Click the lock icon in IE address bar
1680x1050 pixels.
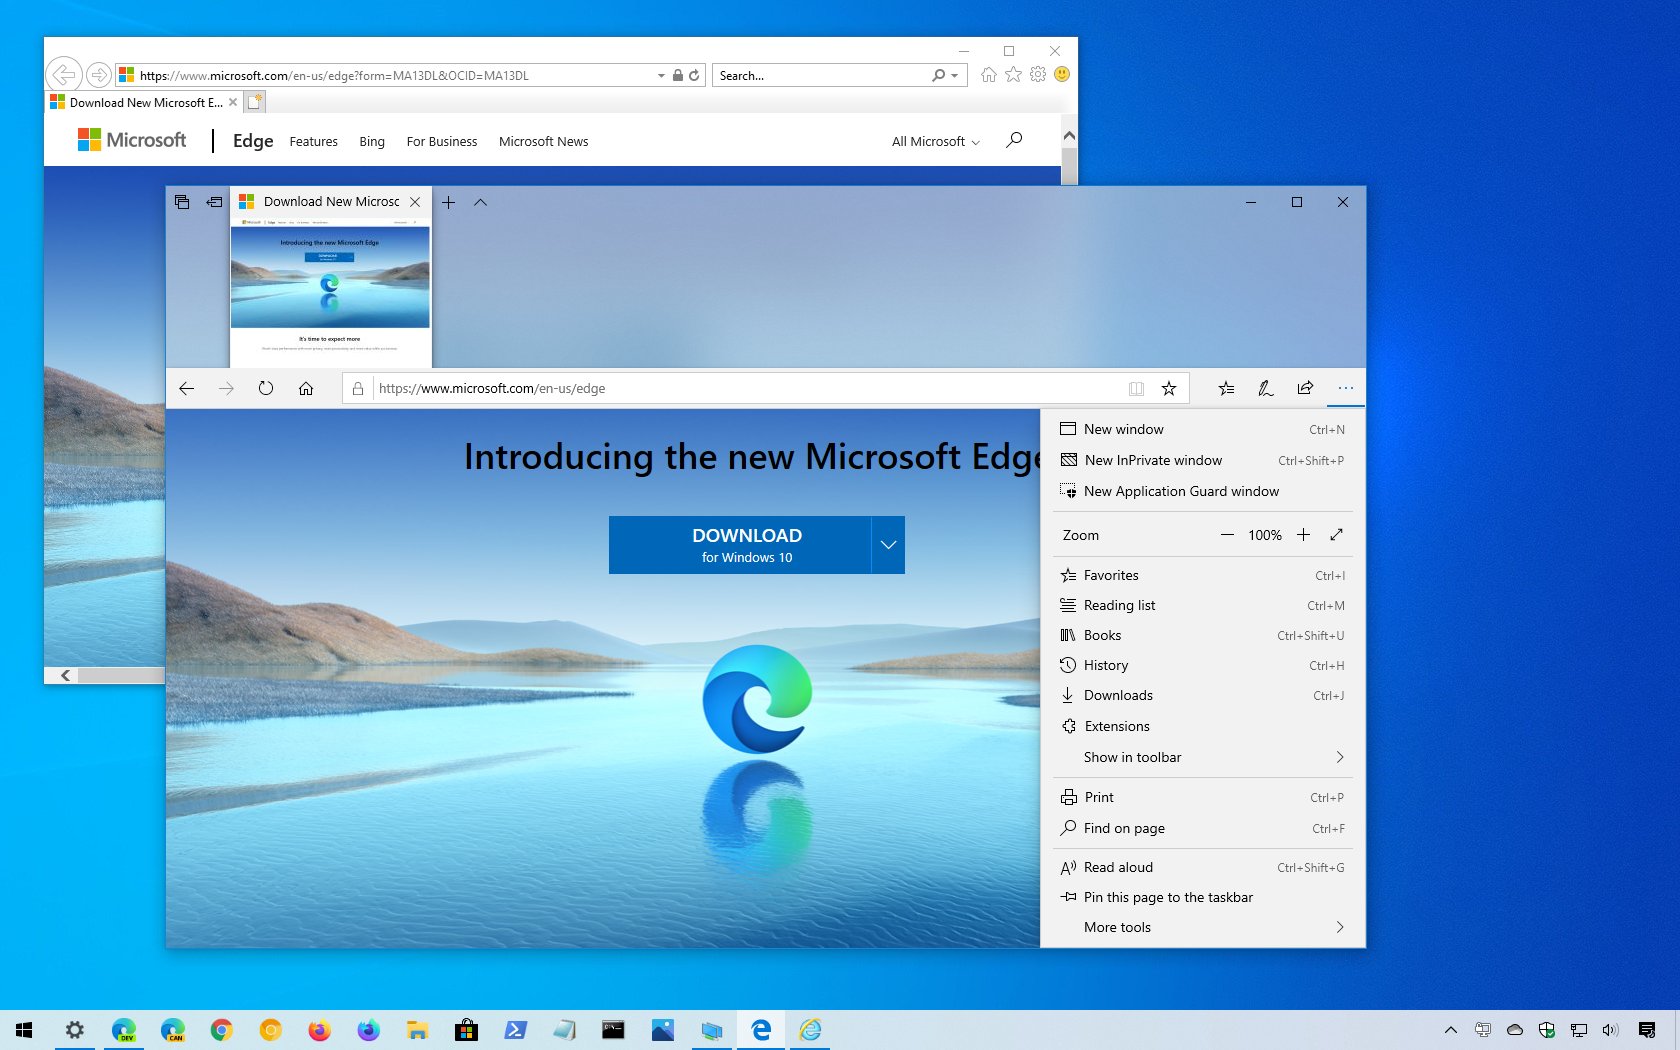(x=677, y=74)
